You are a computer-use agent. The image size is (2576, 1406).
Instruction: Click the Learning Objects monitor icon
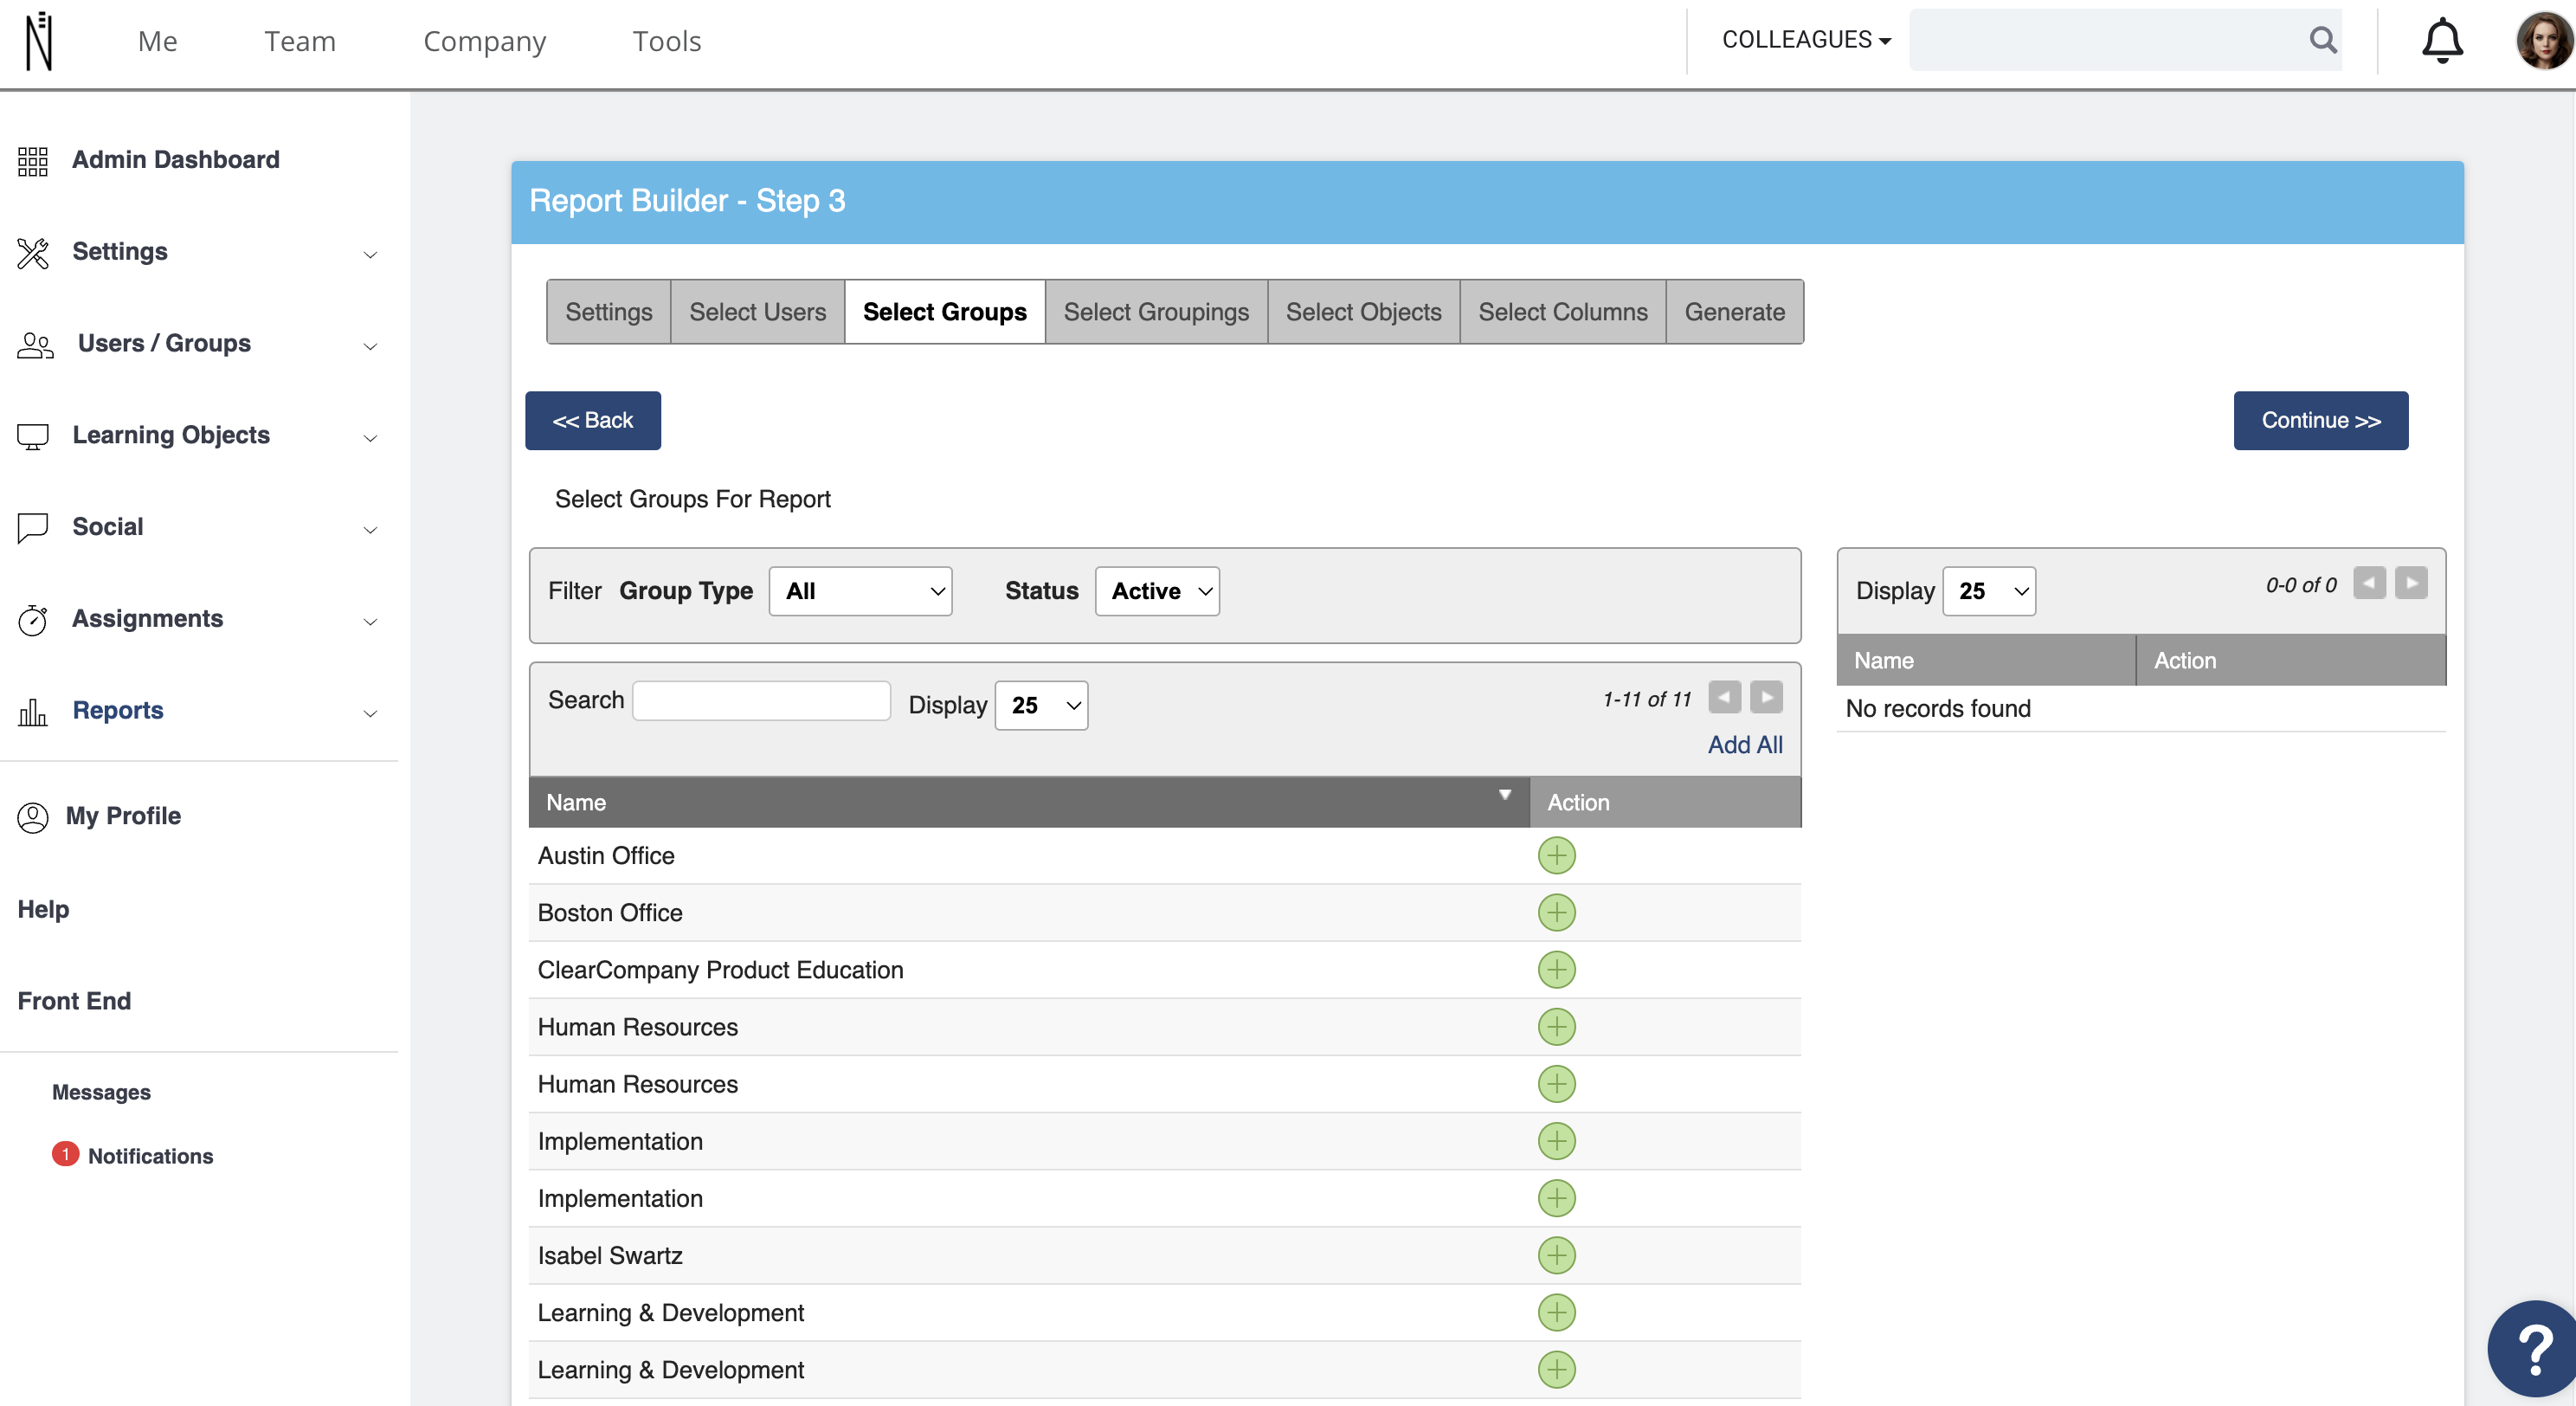32,436
